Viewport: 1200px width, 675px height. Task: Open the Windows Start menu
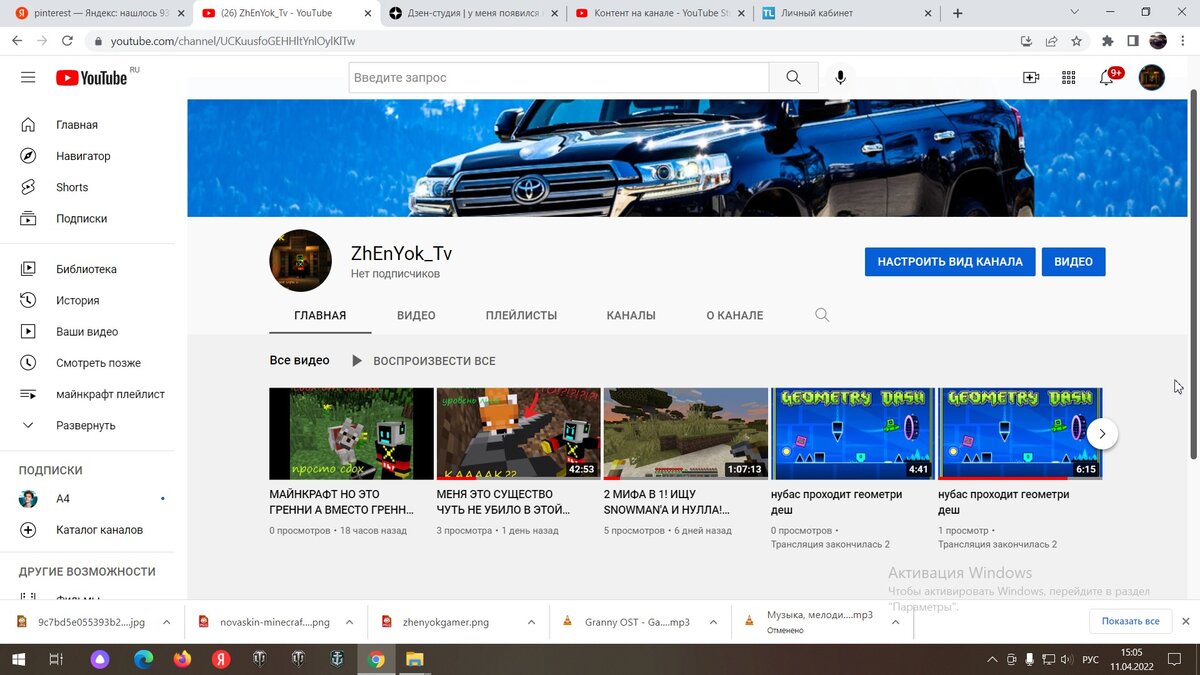18,659
